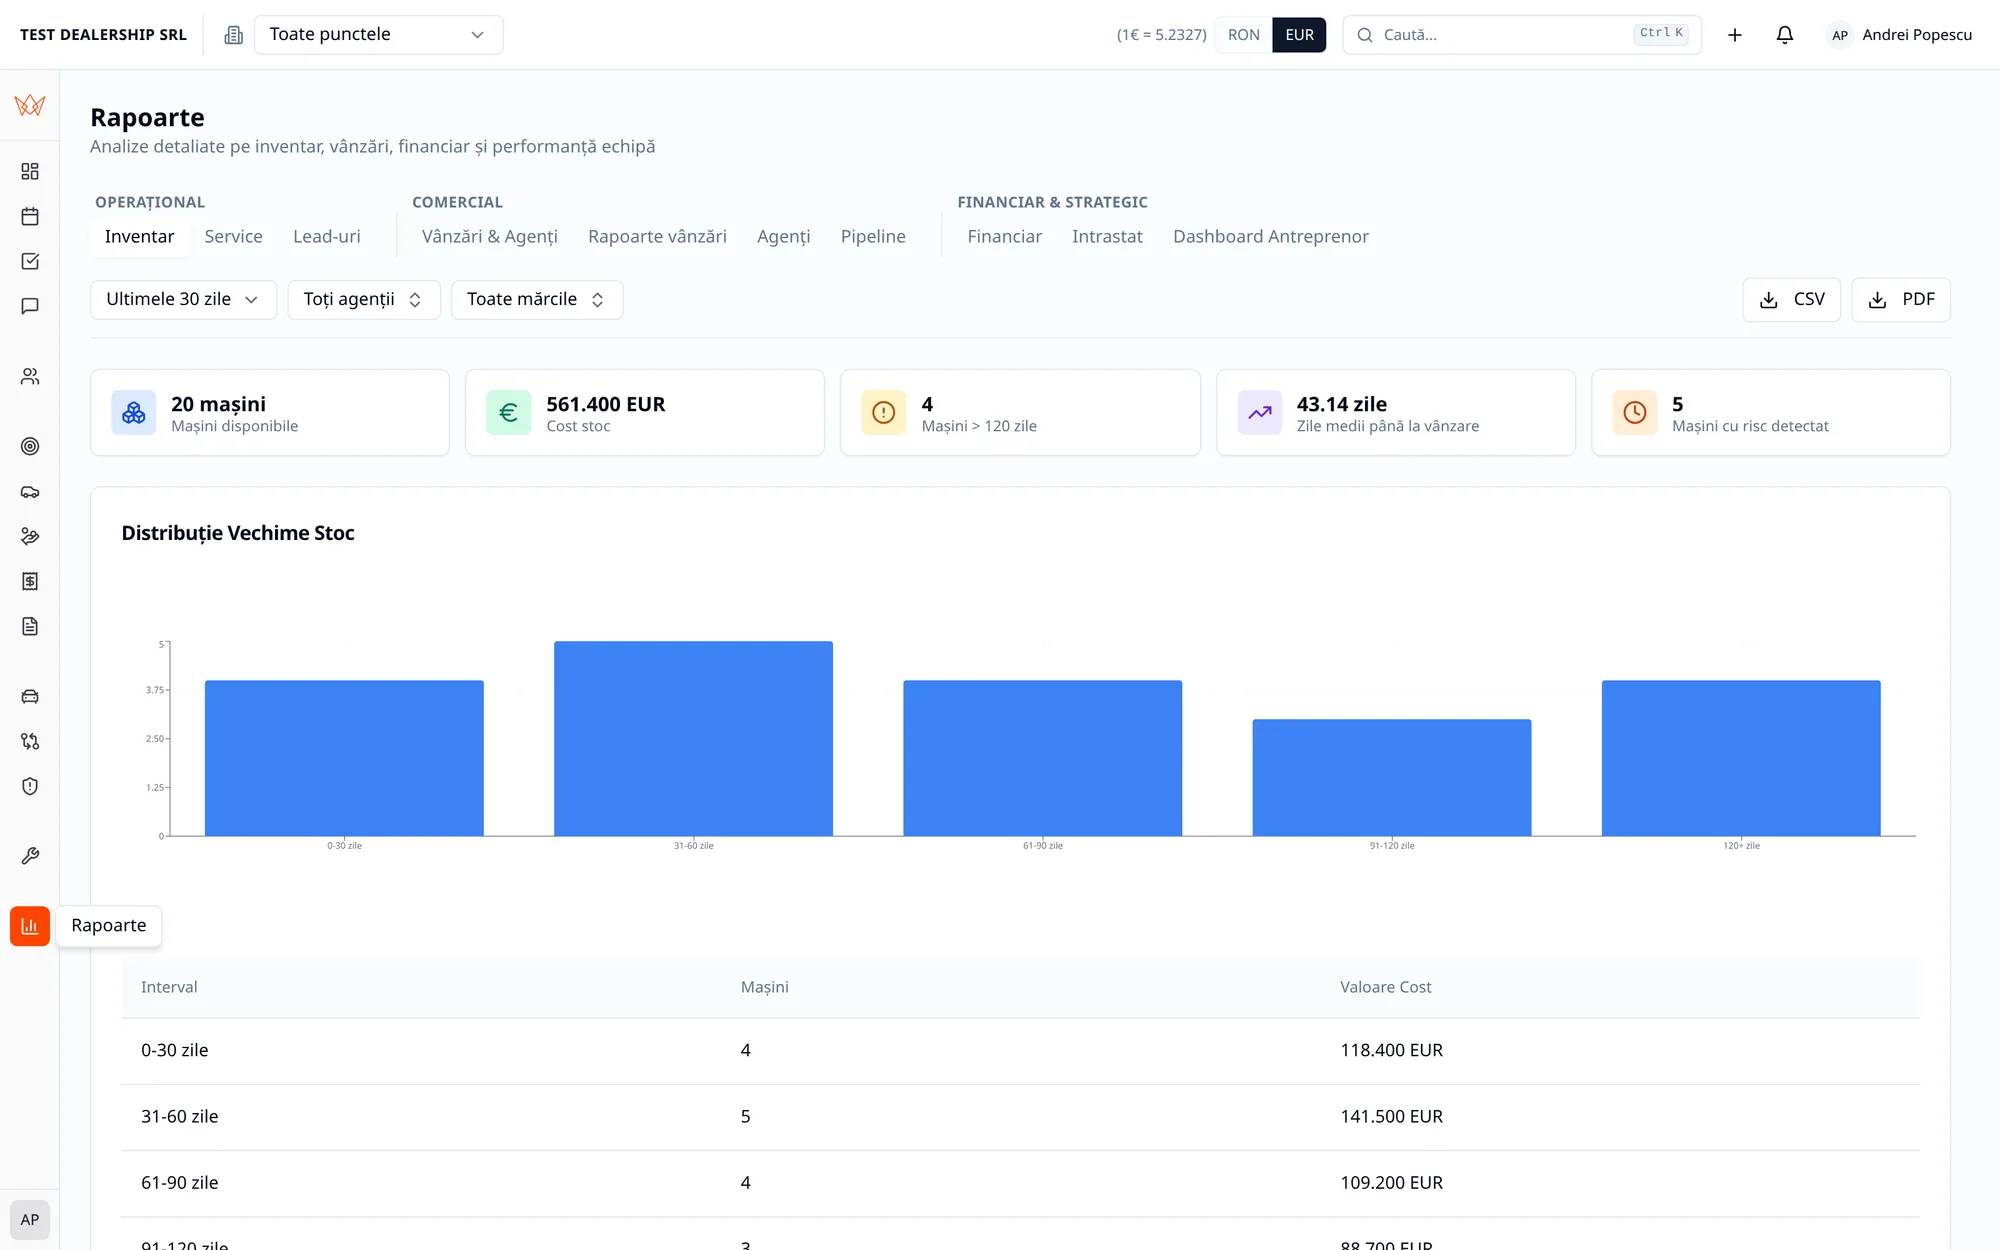Click the front-view car sidebar icon
This screenshot has height=1250, width=2000.
pyautogui.click(x=30, y=696)
